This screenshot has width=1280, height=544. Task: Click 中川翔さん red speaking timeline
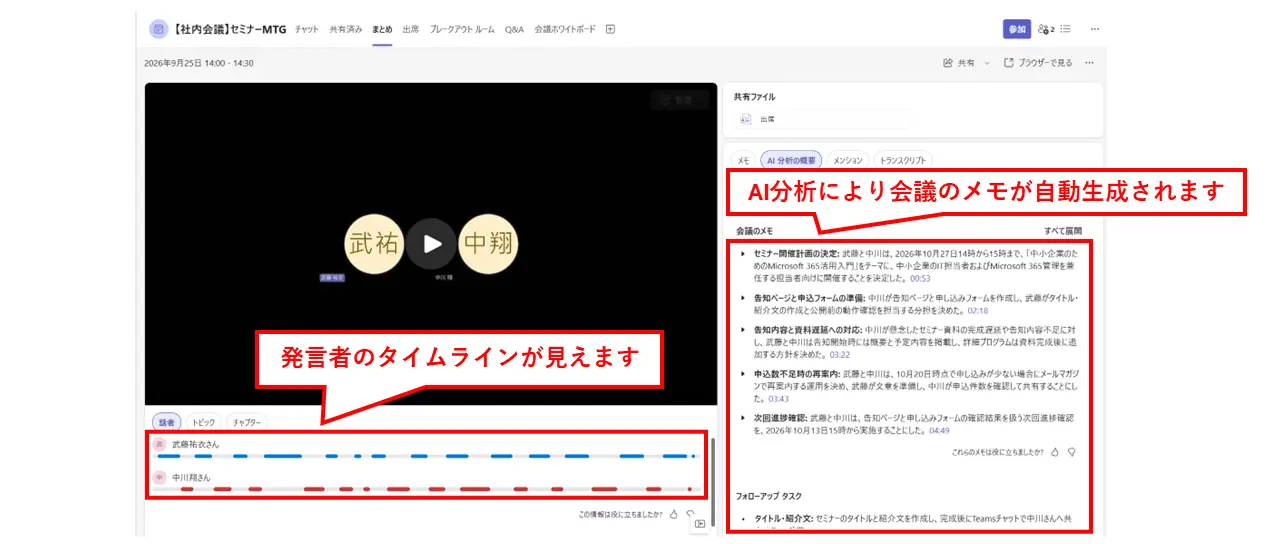click(426, 489)
